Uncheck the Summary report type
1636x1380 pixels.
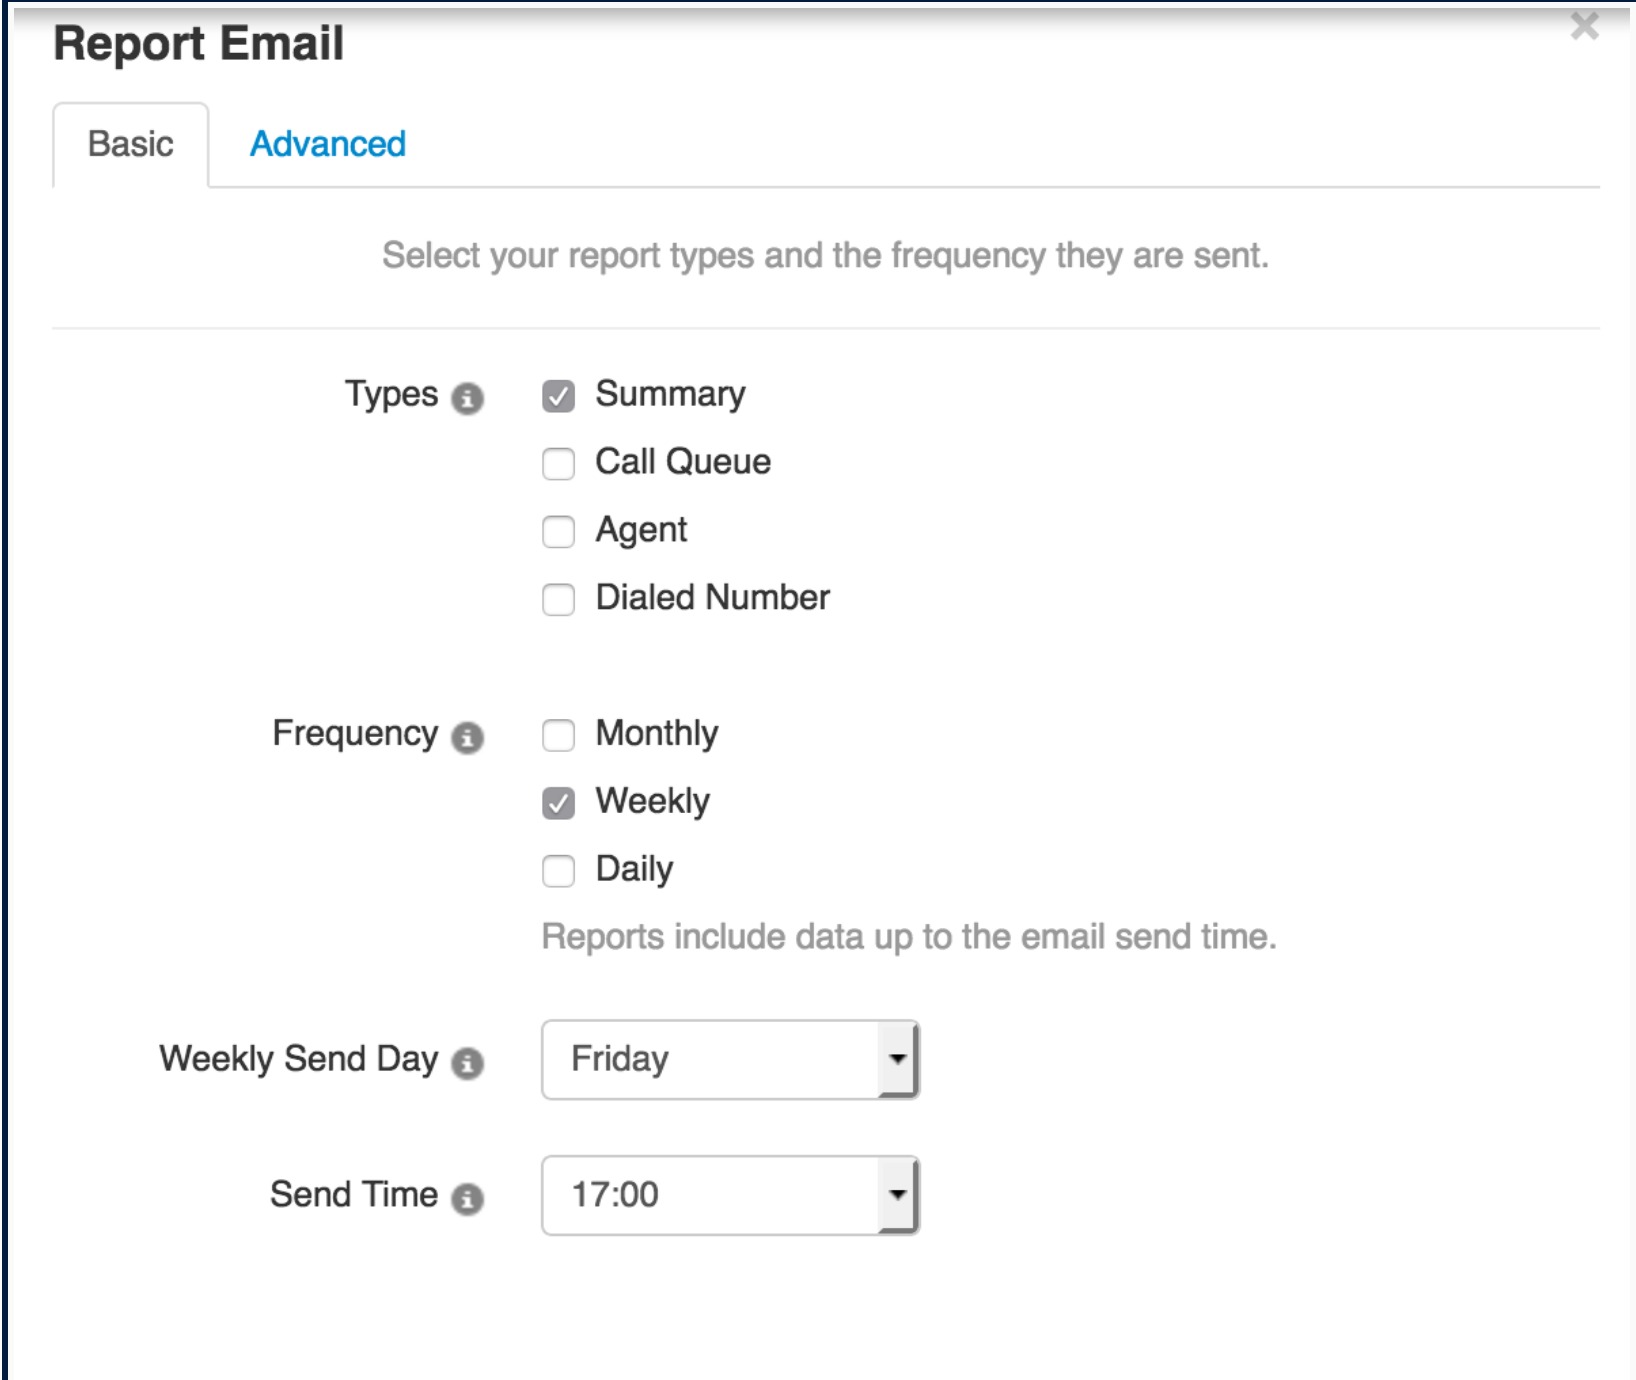coord(558,394)
